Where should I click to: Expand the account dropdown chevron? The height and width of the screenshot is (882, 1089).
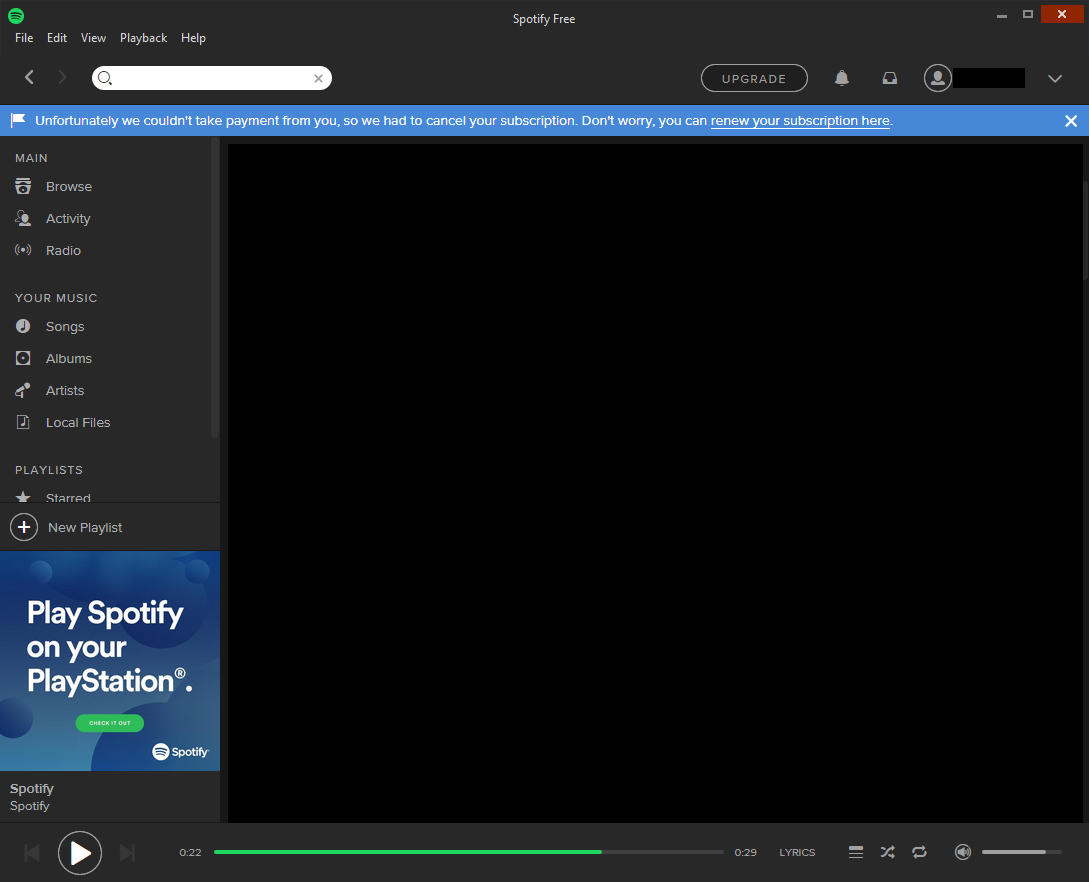[1055, 78]
